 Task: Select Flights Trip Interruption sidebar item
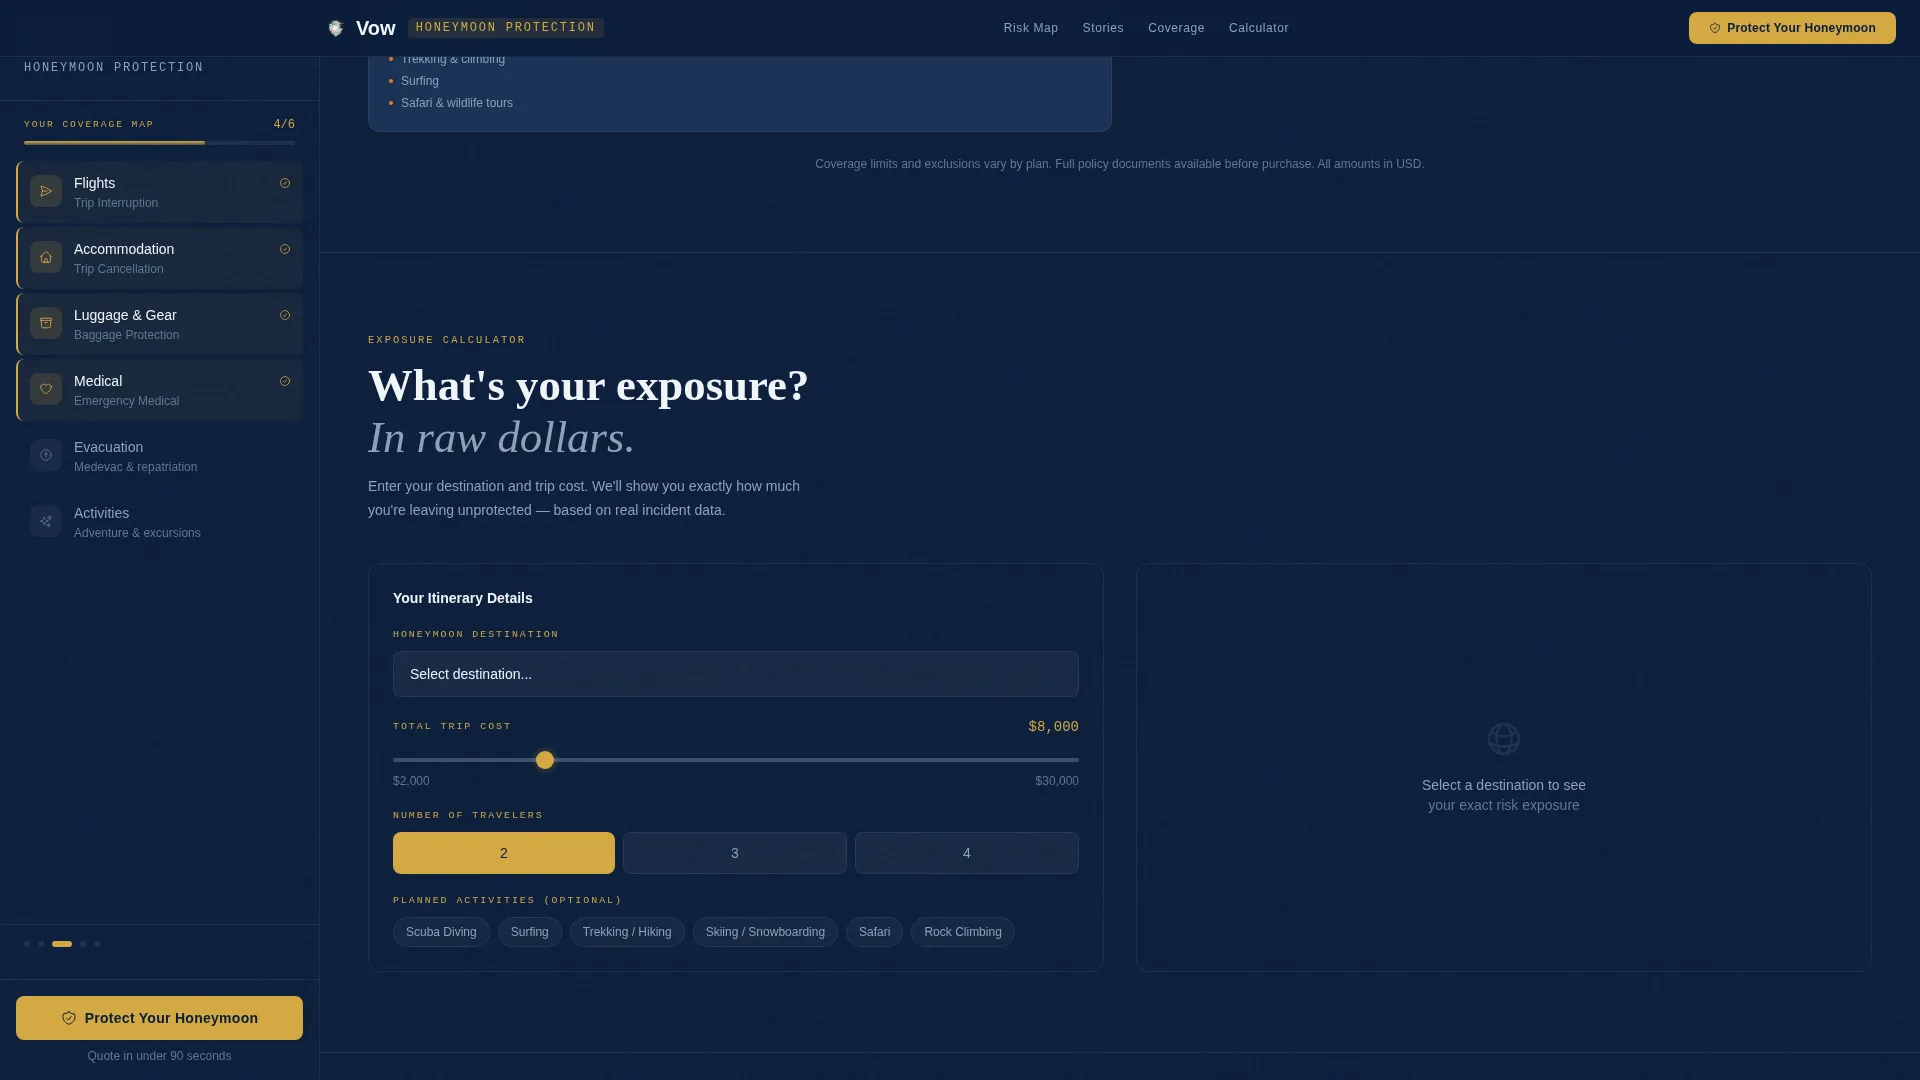160,192
